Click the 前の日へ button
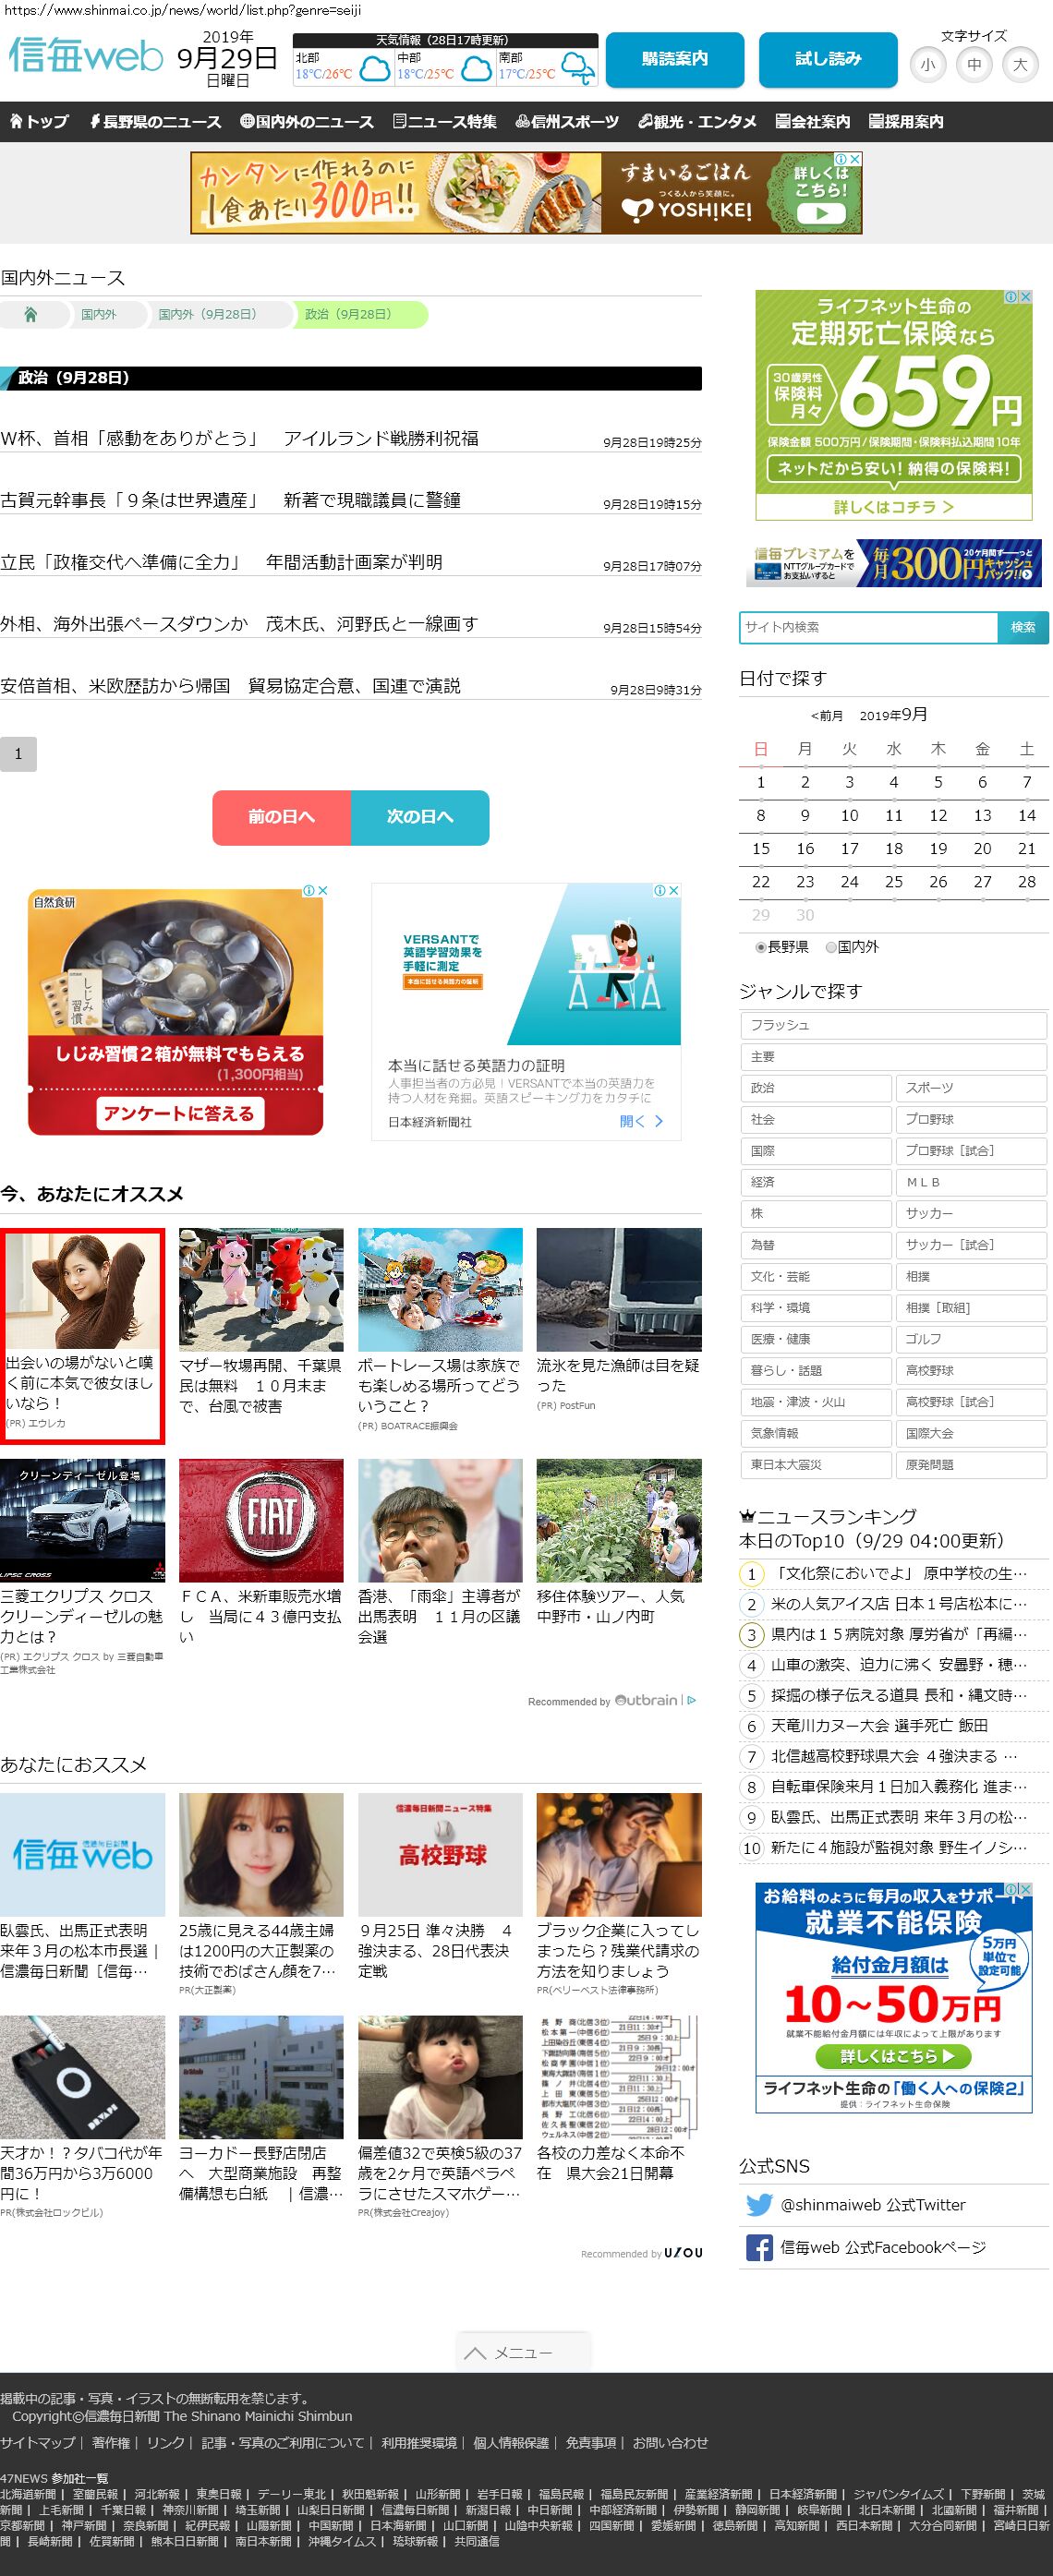The width and height of the screenshot is (1053, 2576). coord(281,817)
